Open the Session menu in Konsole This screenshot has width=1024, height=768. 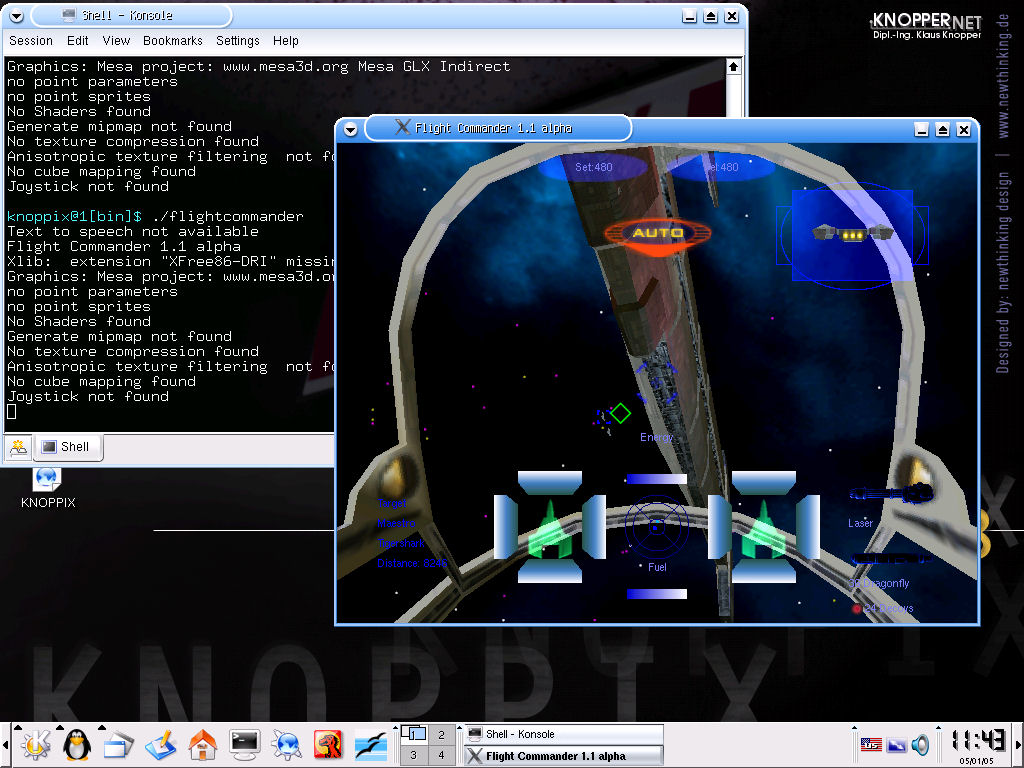31,41
